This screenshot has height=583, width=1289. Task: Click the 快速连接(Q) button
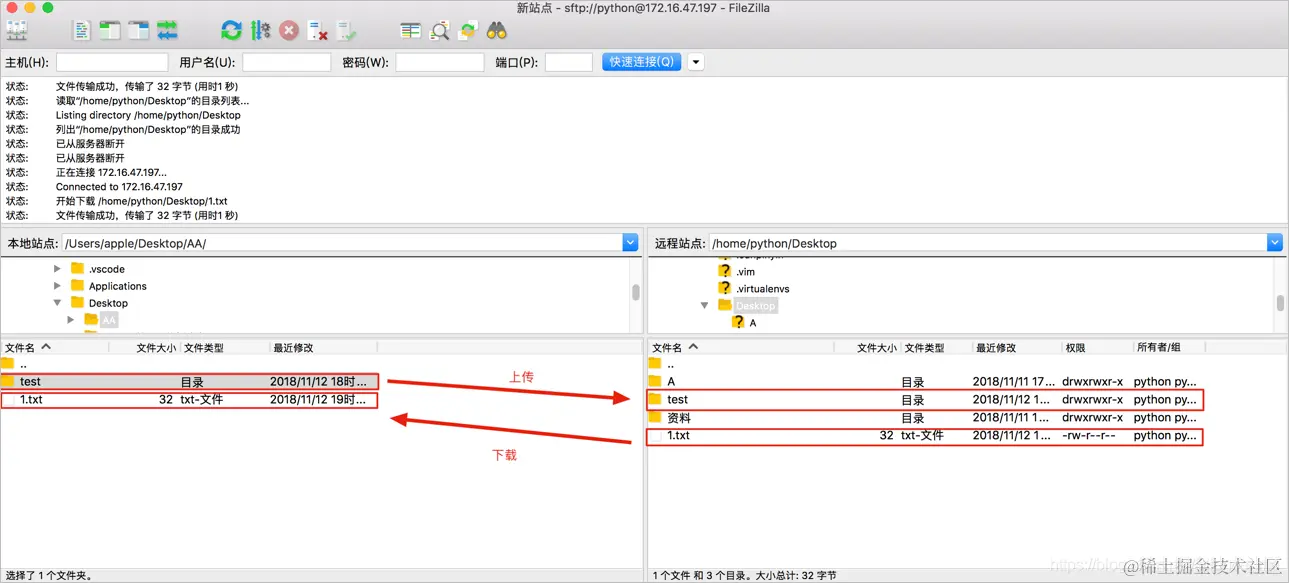[641, 62]
